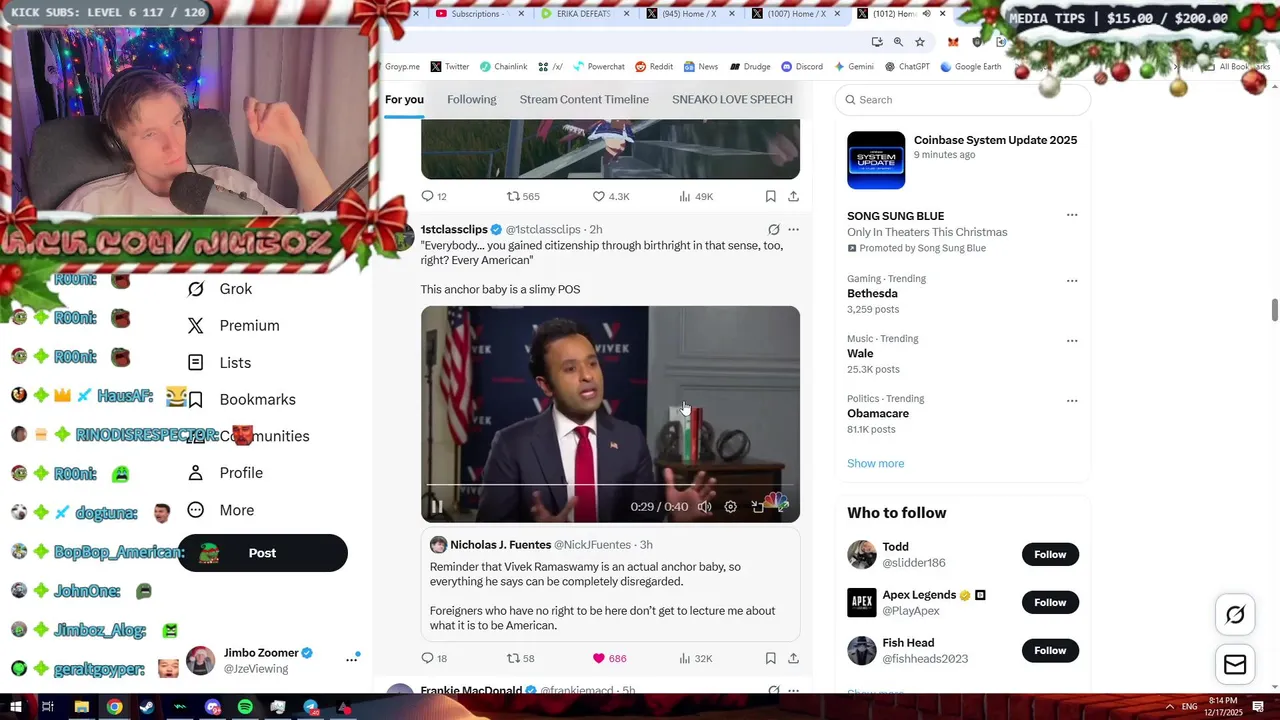View analytics of the 49K views post
Viewport: 1280px width, 720px height.
696,197
